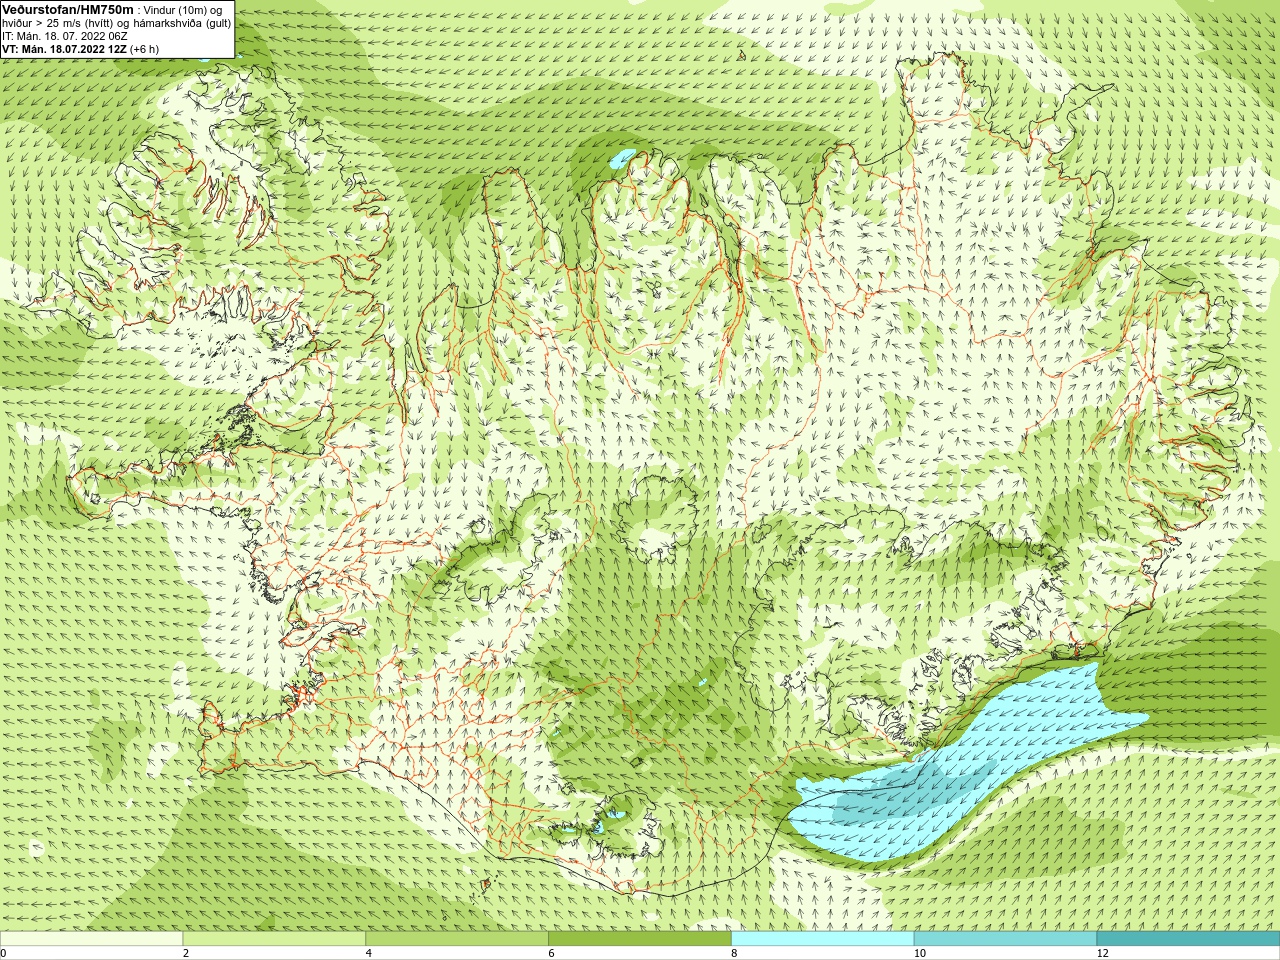The height and width of the screenshot is (960, 1280).
Task: Click the 10–12 m/s cyan legend color
Action: coord(1005,939)
